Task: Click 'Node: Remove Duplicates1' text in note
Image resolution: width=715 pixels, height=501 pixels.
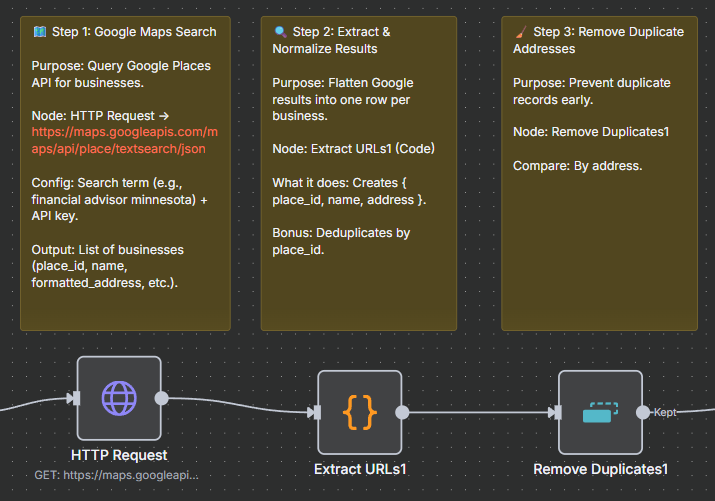Action: click(591, 132)
